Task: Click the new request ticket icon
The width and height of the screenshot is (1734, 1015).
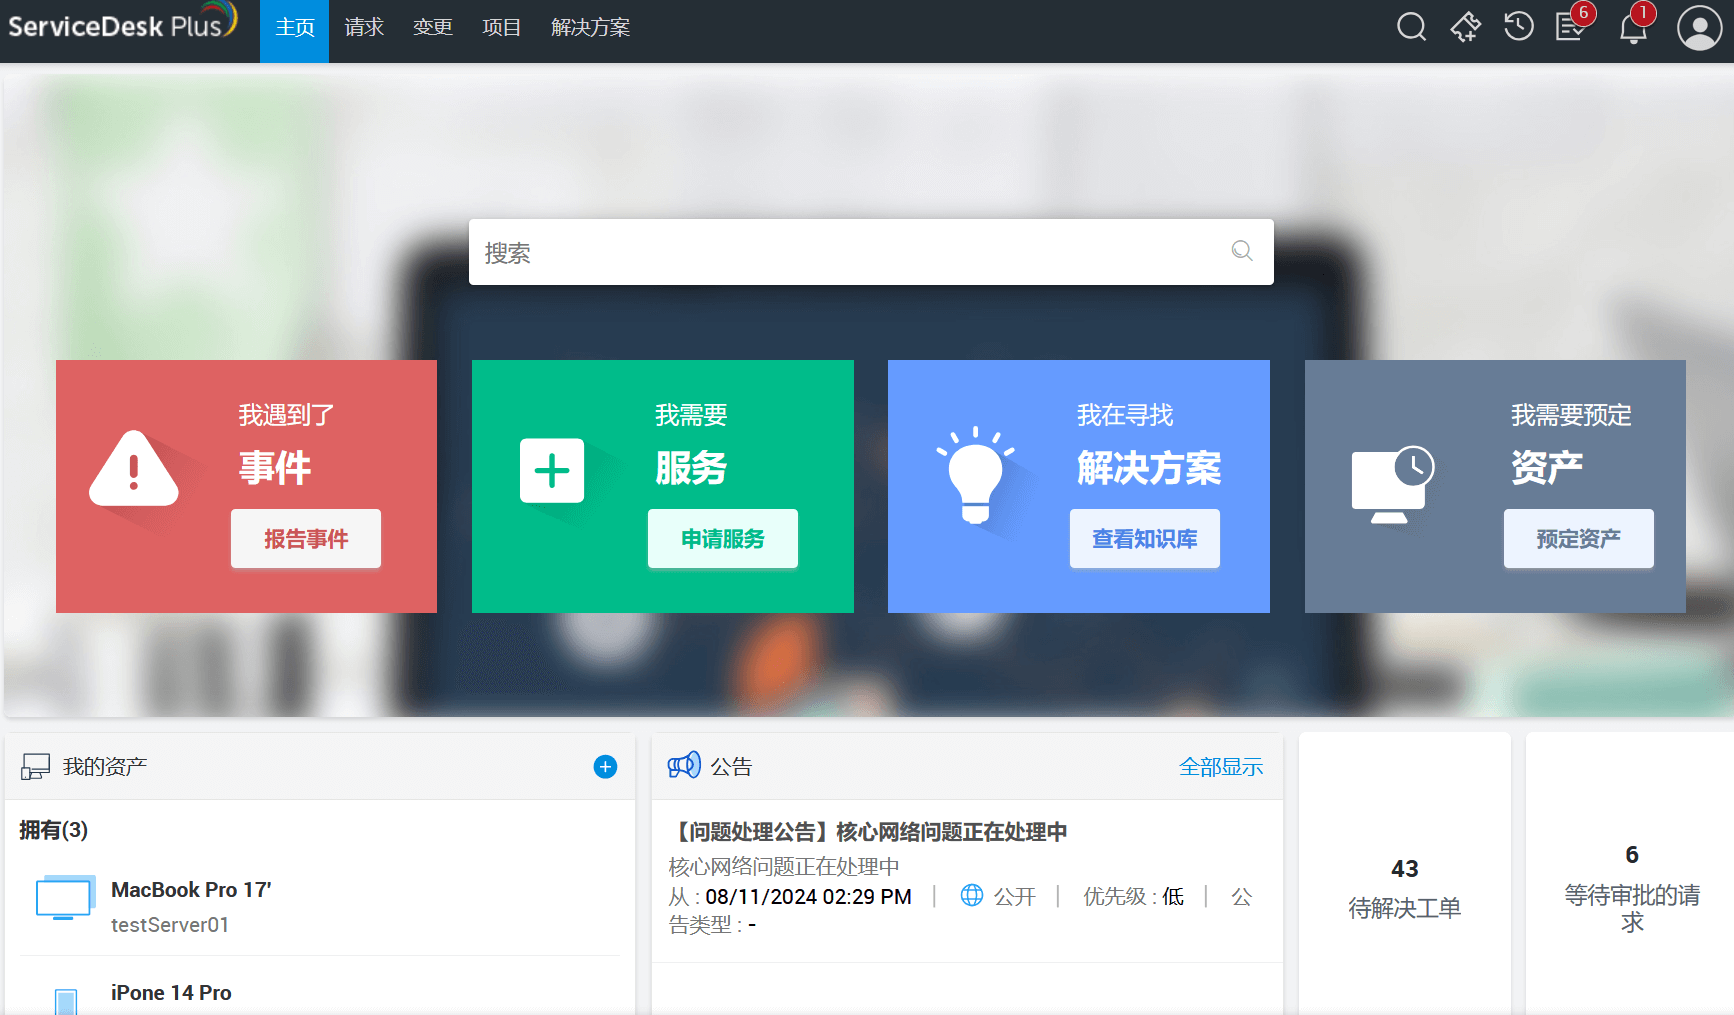Action: pos(1464,28)
